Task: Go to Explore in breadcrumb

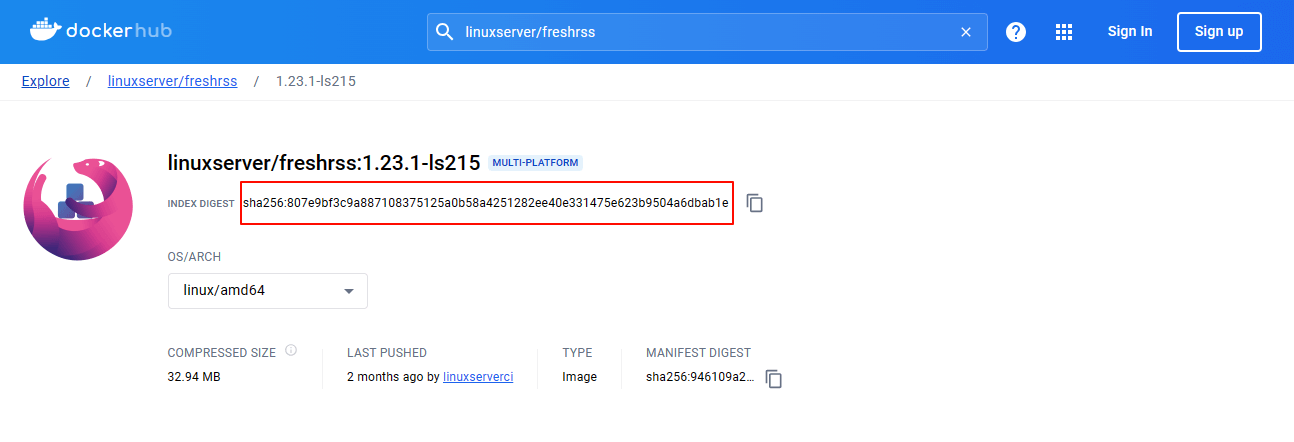Action: [x=46, y=81]
